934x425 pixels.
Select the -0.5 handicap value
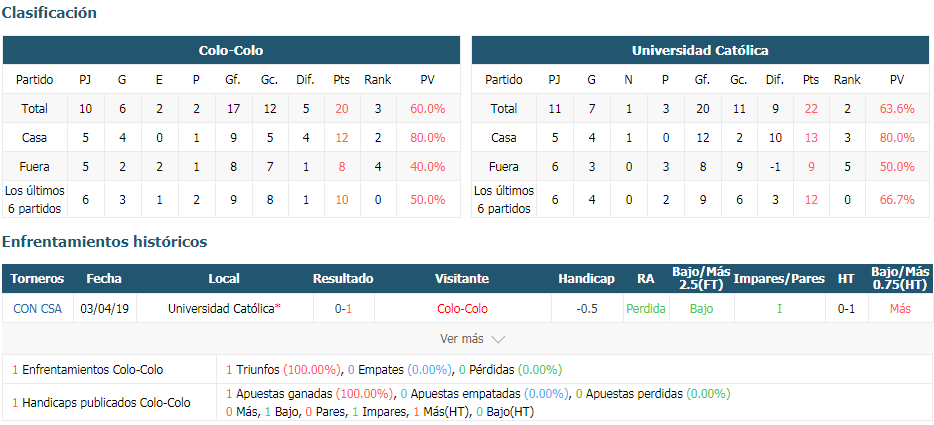point(587,309)
